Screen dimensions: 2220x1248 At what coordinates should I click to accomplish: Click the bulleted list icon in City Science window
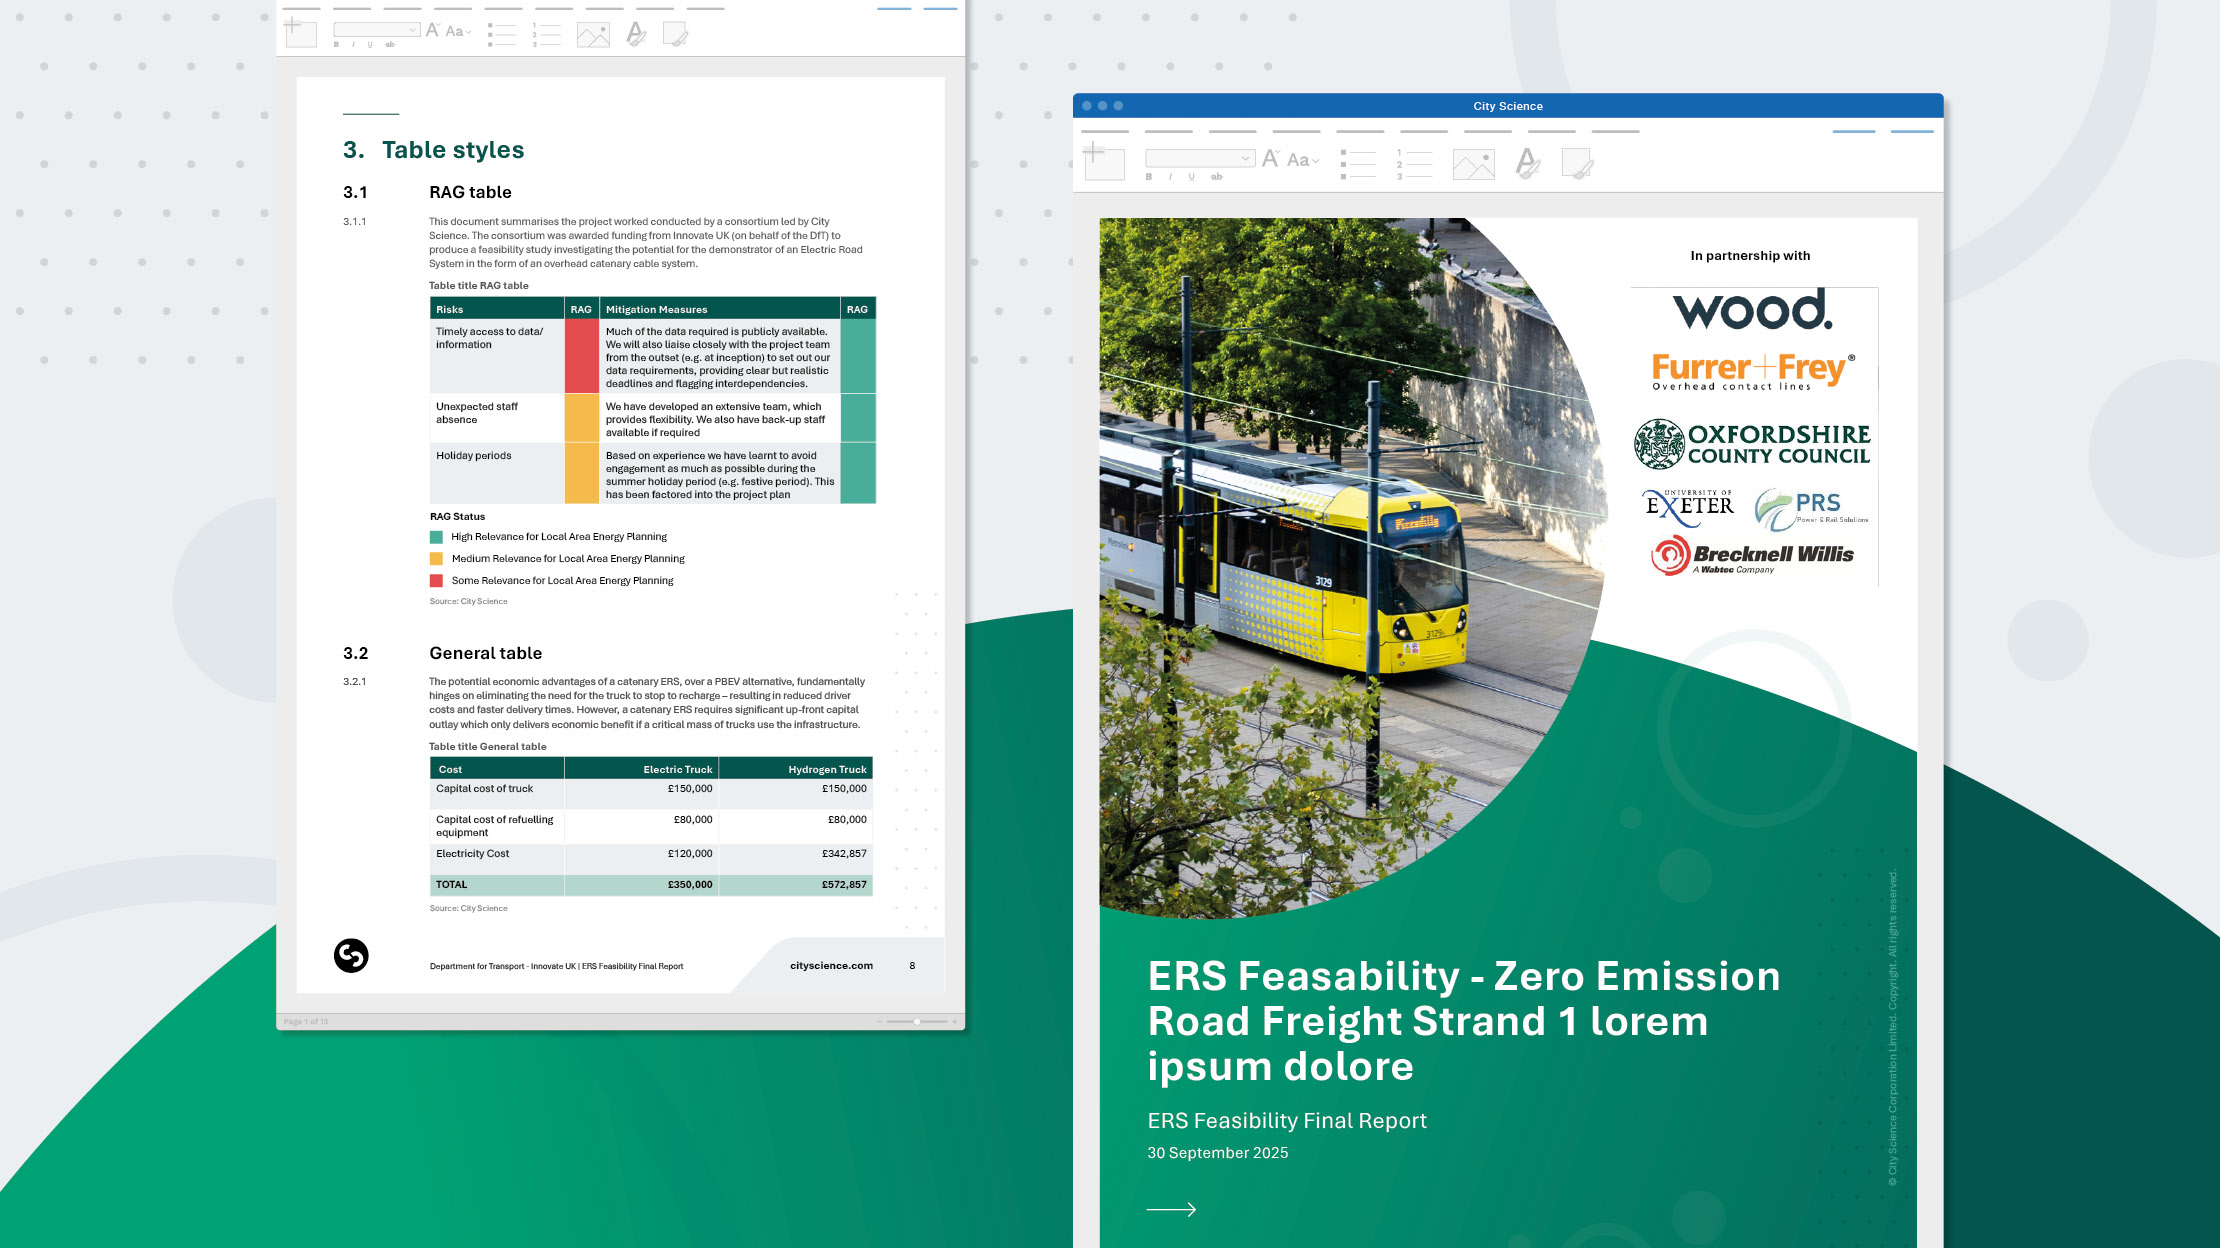point(1358,164)
